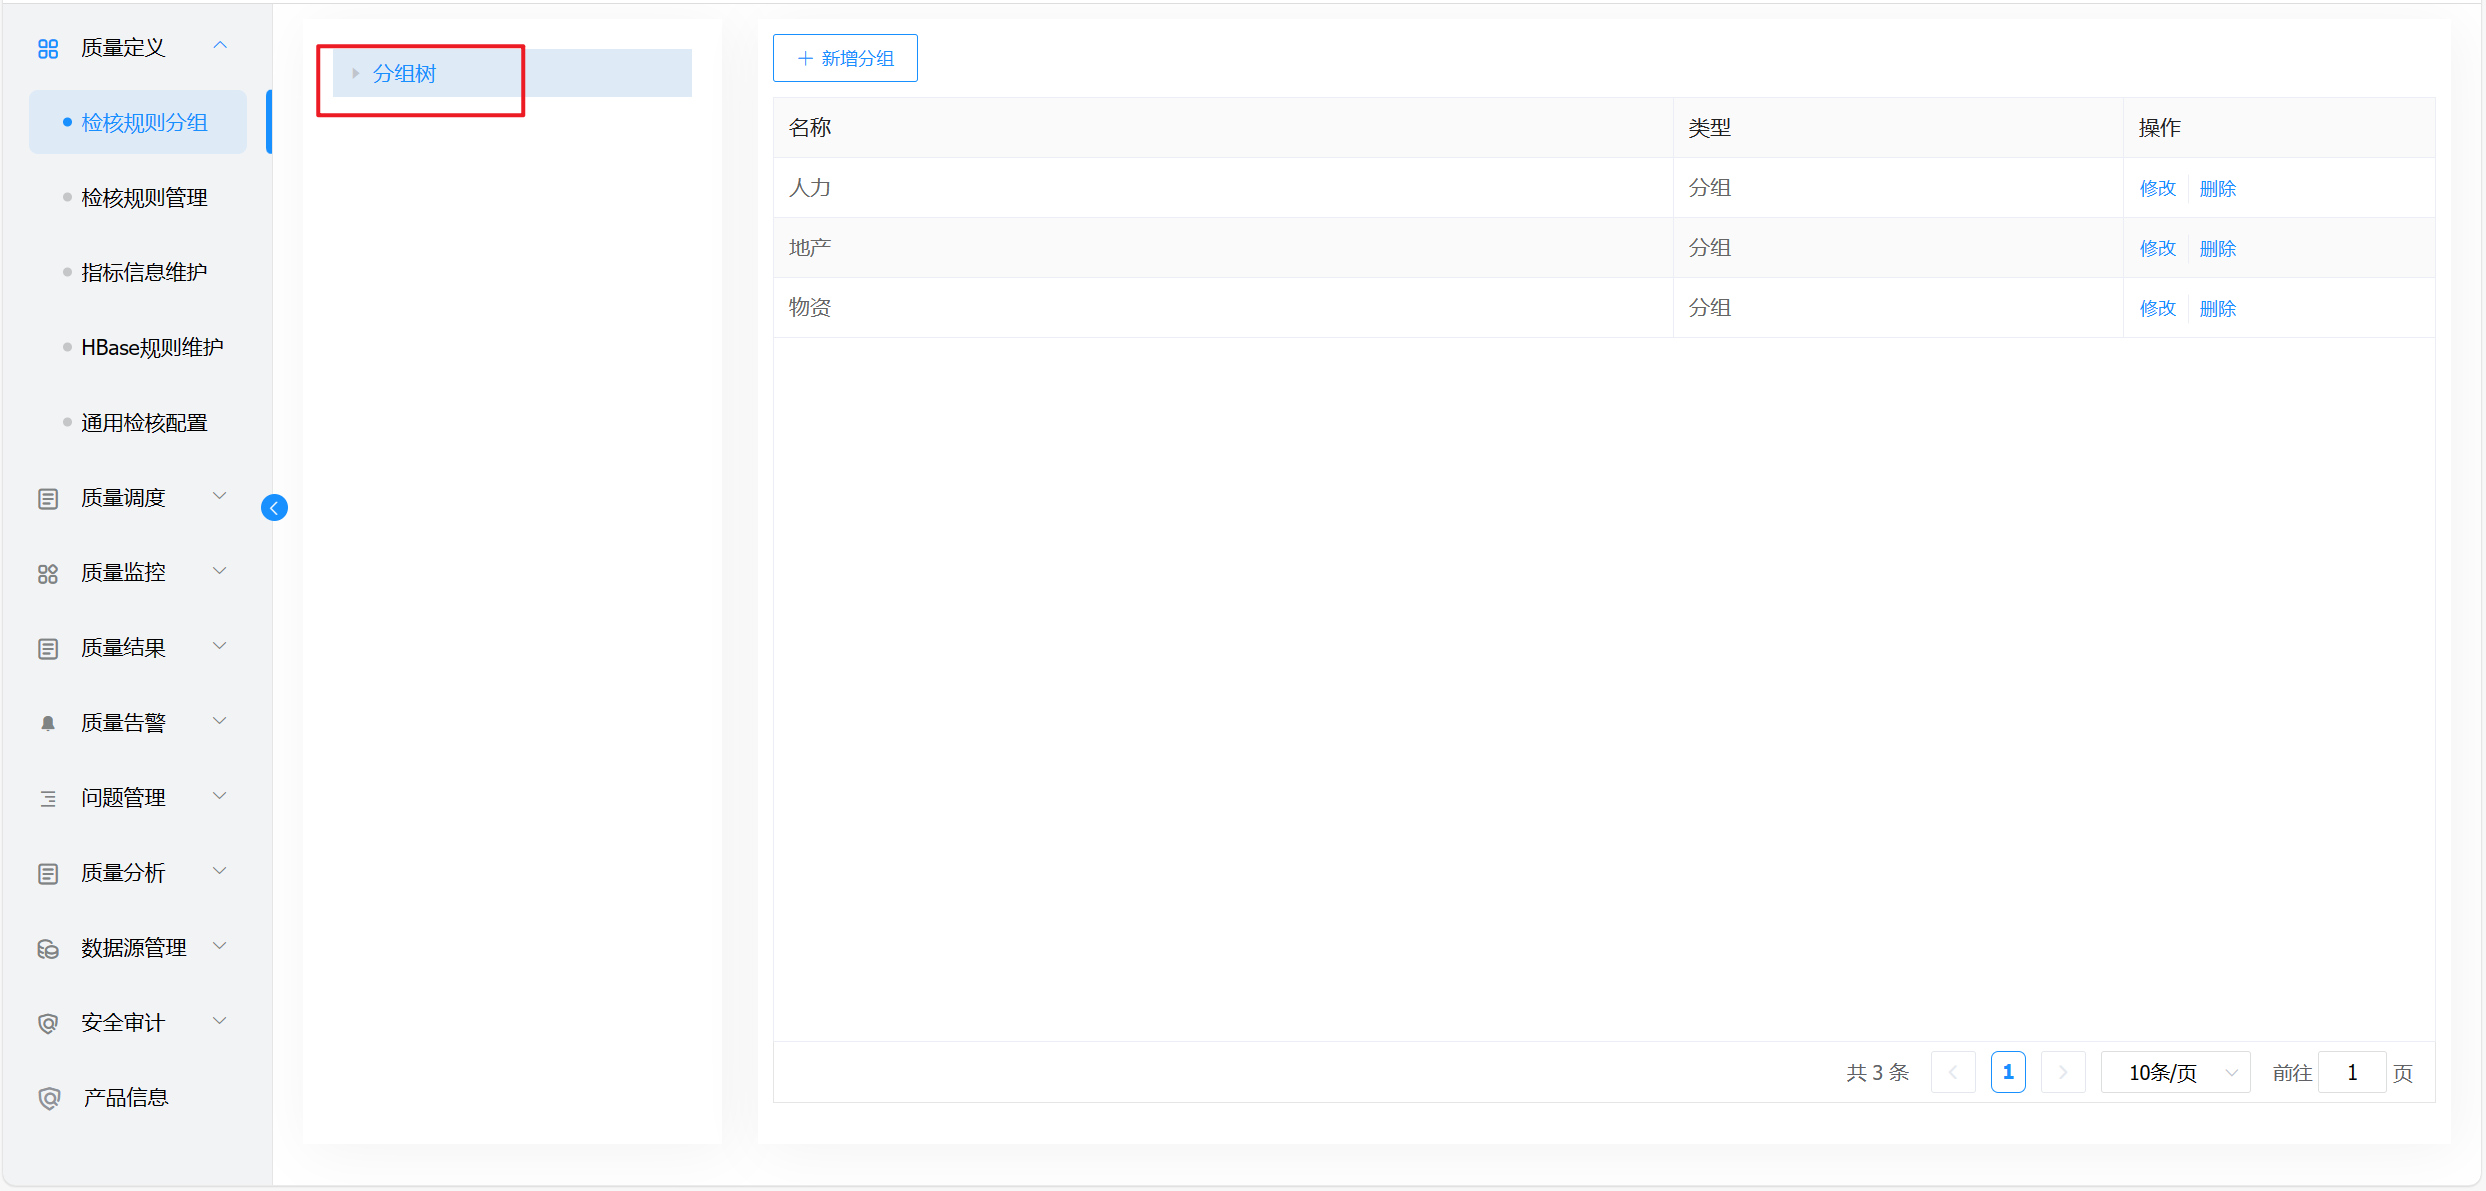Image resolution: width=2486 pixels, height=1191 pixels.
Task: Open HBase规则维护 menu item
Action: tap(152, 348)
